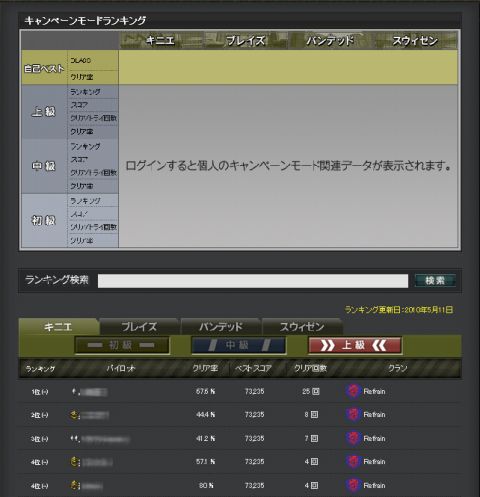Screen dimensions: 480x497
Task: Click the Refrain clan emblem in second-place row
Action: tap(353, 415)
